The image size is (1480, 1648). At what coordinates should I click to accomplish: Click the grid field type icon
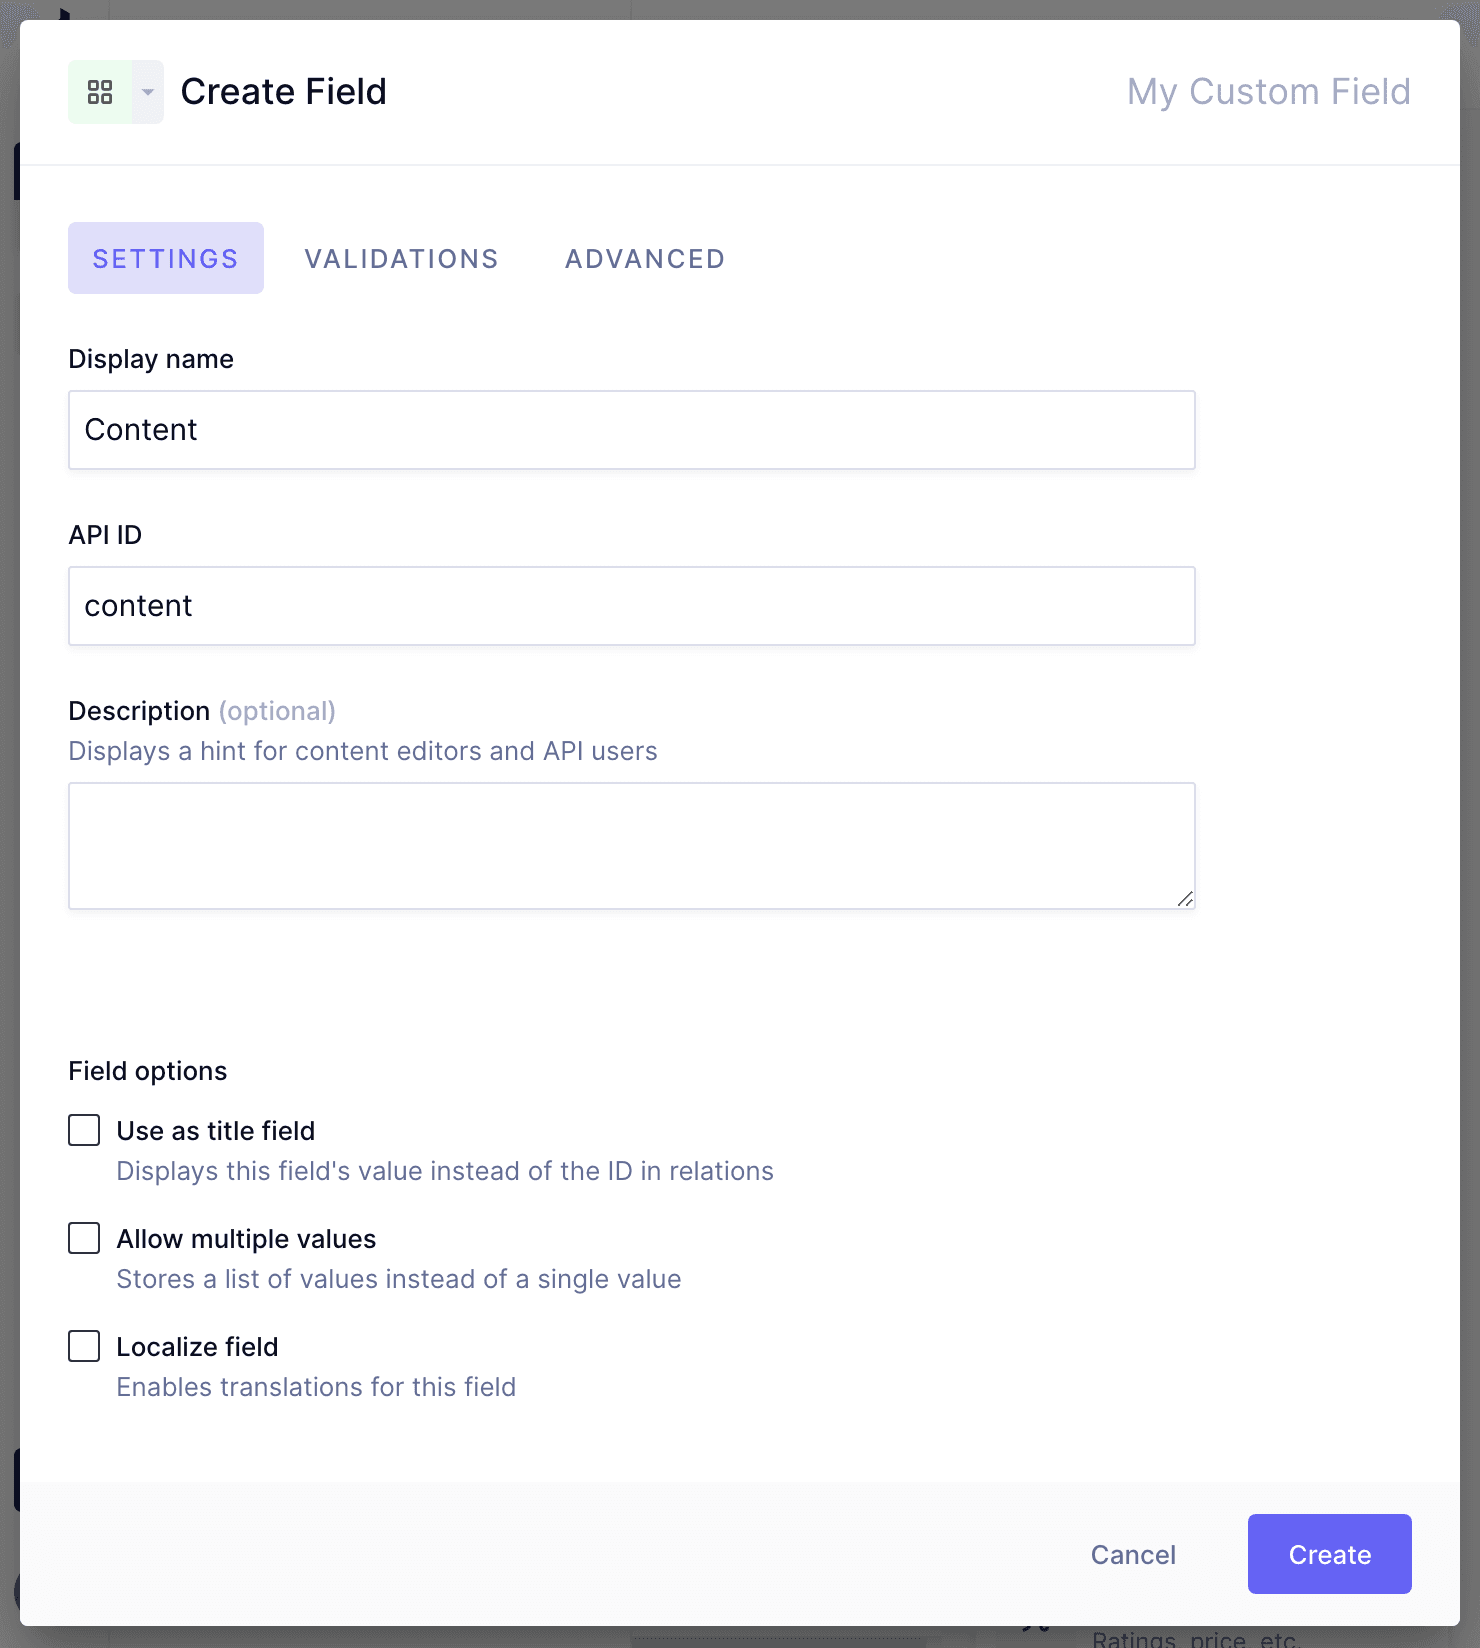click(100, 91)
